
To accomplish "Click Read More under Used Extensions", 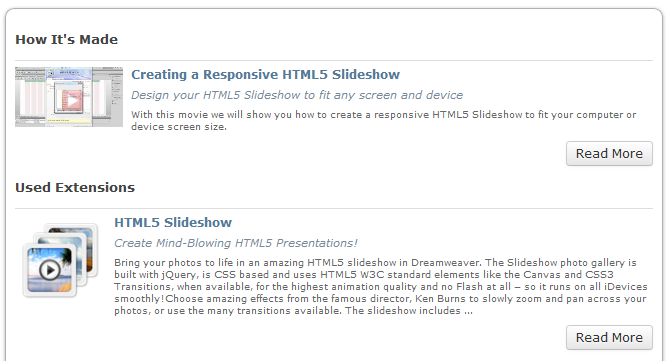I will (609, 338).
